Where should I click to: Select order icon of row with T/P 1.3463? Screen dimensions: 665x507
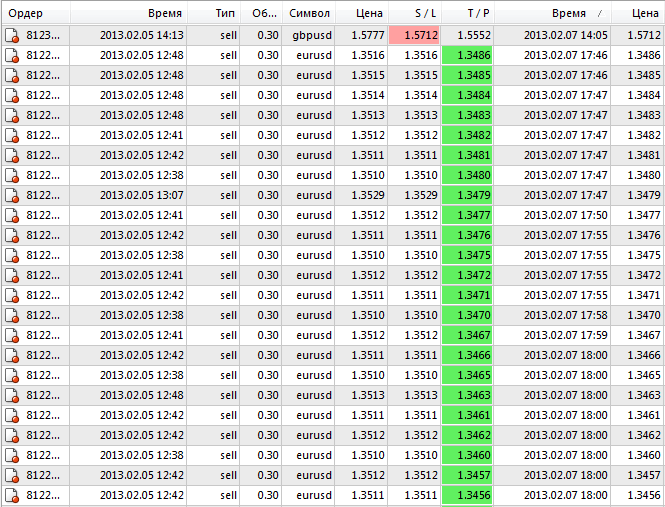click(12, 395)
